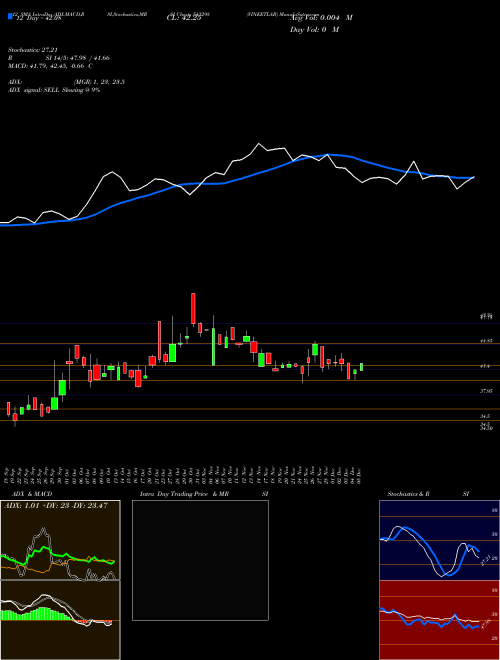The width and height of the screenshot is (500, 660).
Task: Click the MACD histogram panel
Action: point(60,620)
